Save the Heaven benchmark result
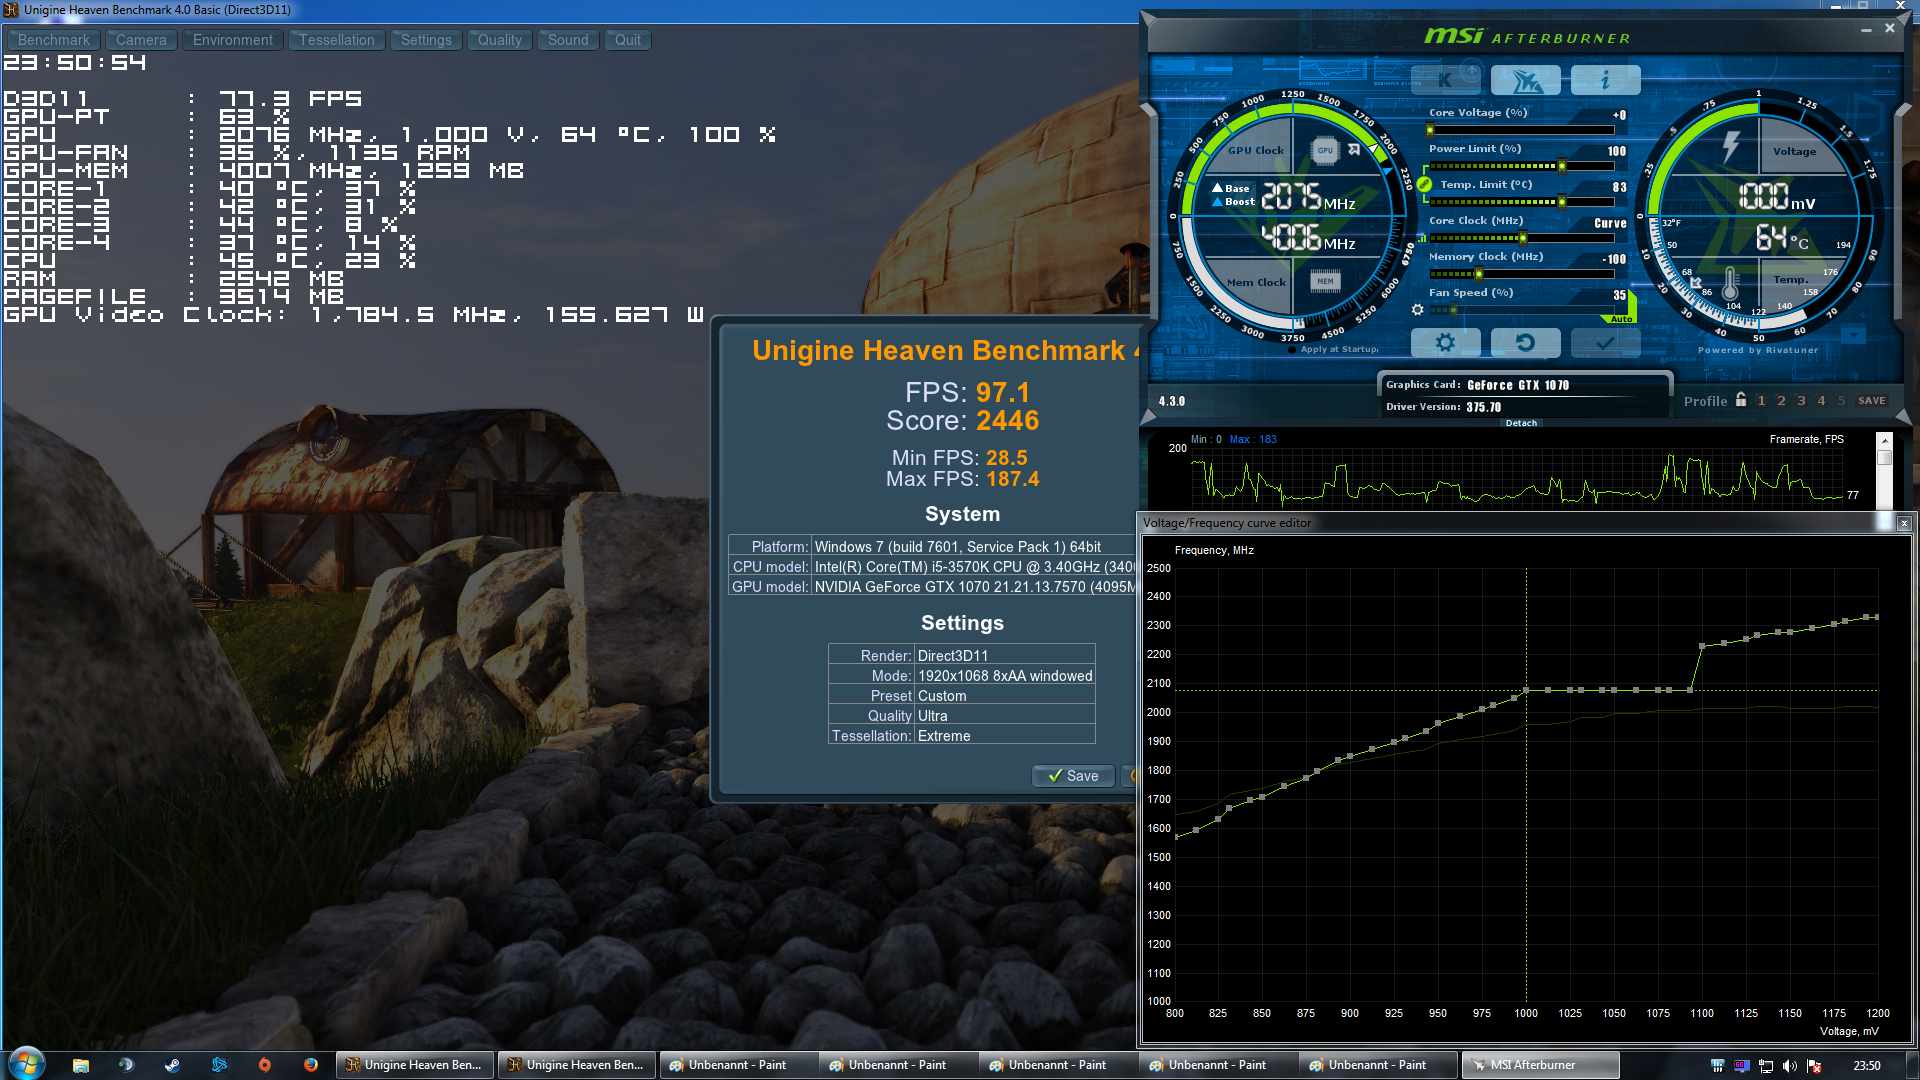The height and width of the screenshot is (1080, 1920). pos(1073,776)
